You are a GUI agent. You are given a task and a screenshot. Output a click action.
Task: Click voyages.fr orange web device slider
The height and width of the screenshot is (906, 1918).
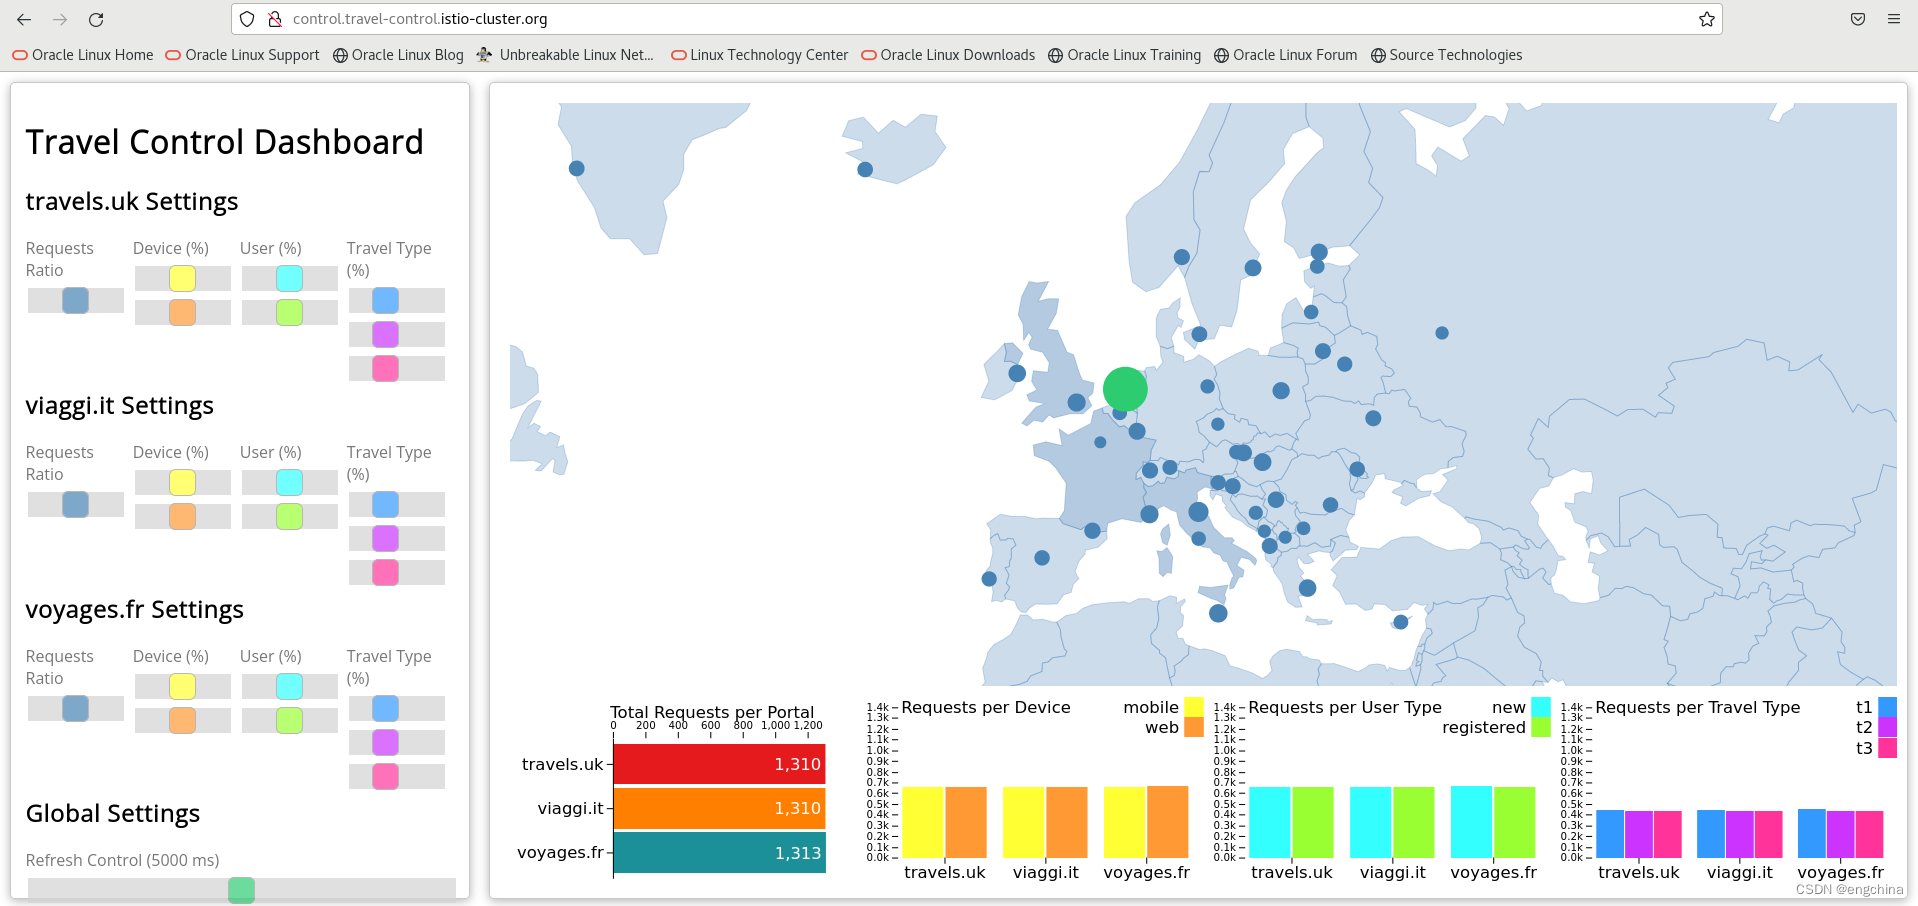tap(182, 720)
